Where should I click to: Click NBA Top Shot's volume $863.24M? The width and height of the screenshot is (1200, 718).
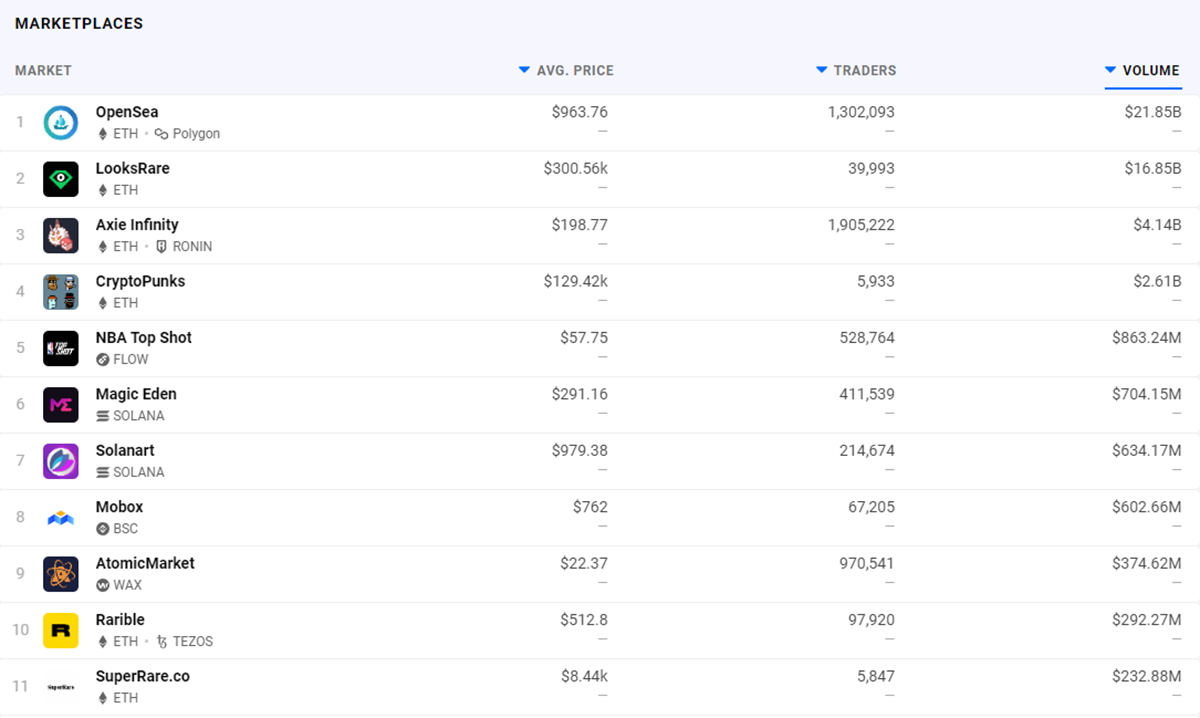coord(1147,337)
